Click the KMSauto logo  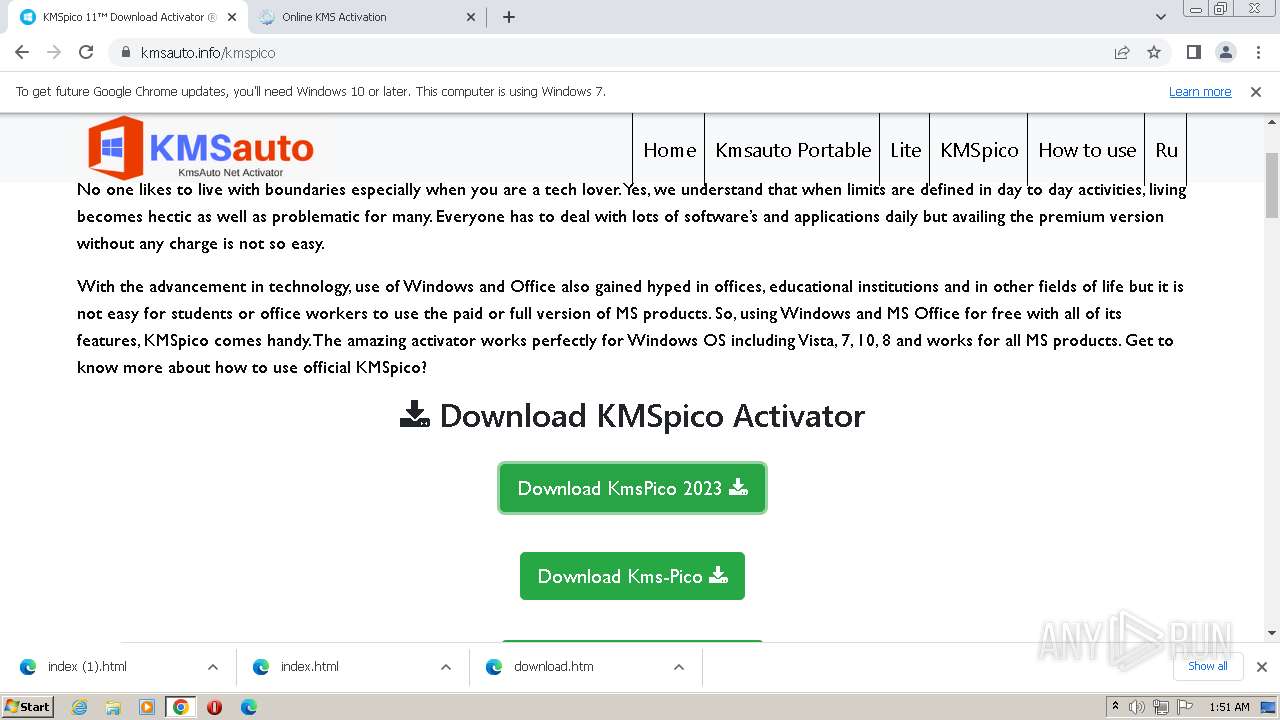pyautogui.click(x=201, y=147)
